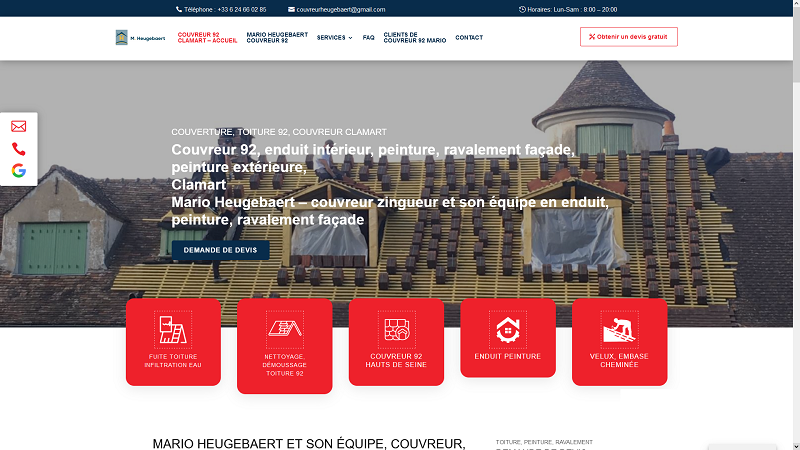Image resolution: width=800 pixels, height=450 pixels.
Task: Click the Mario Heugebaert et son équipe heading
Action: click(309, 443)
